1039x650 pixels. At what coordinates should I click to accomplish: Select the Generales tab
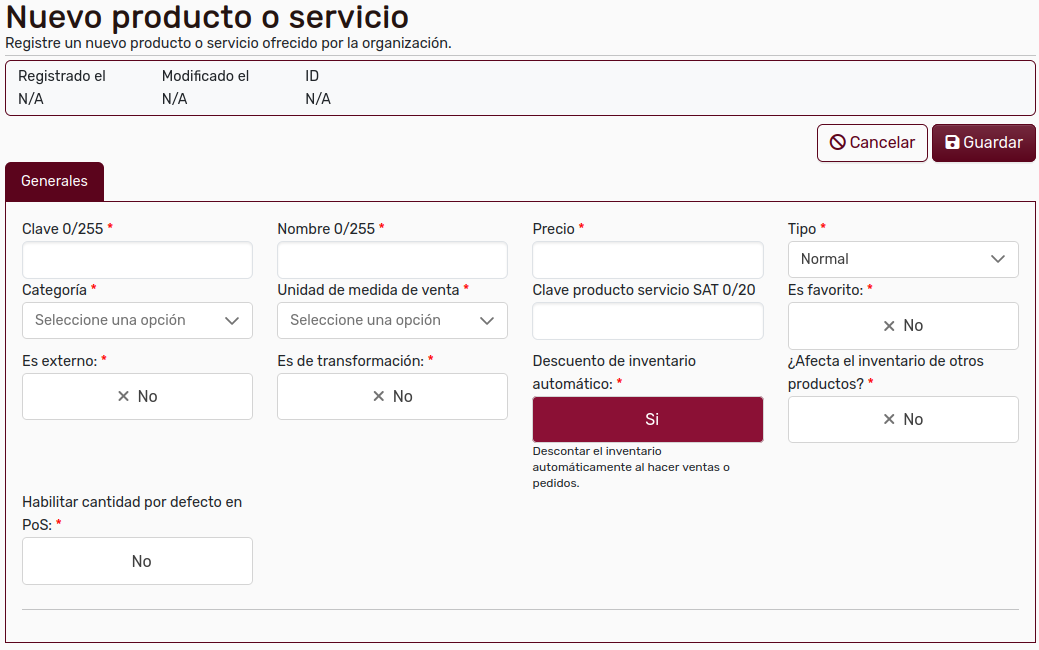pos(54,181)
